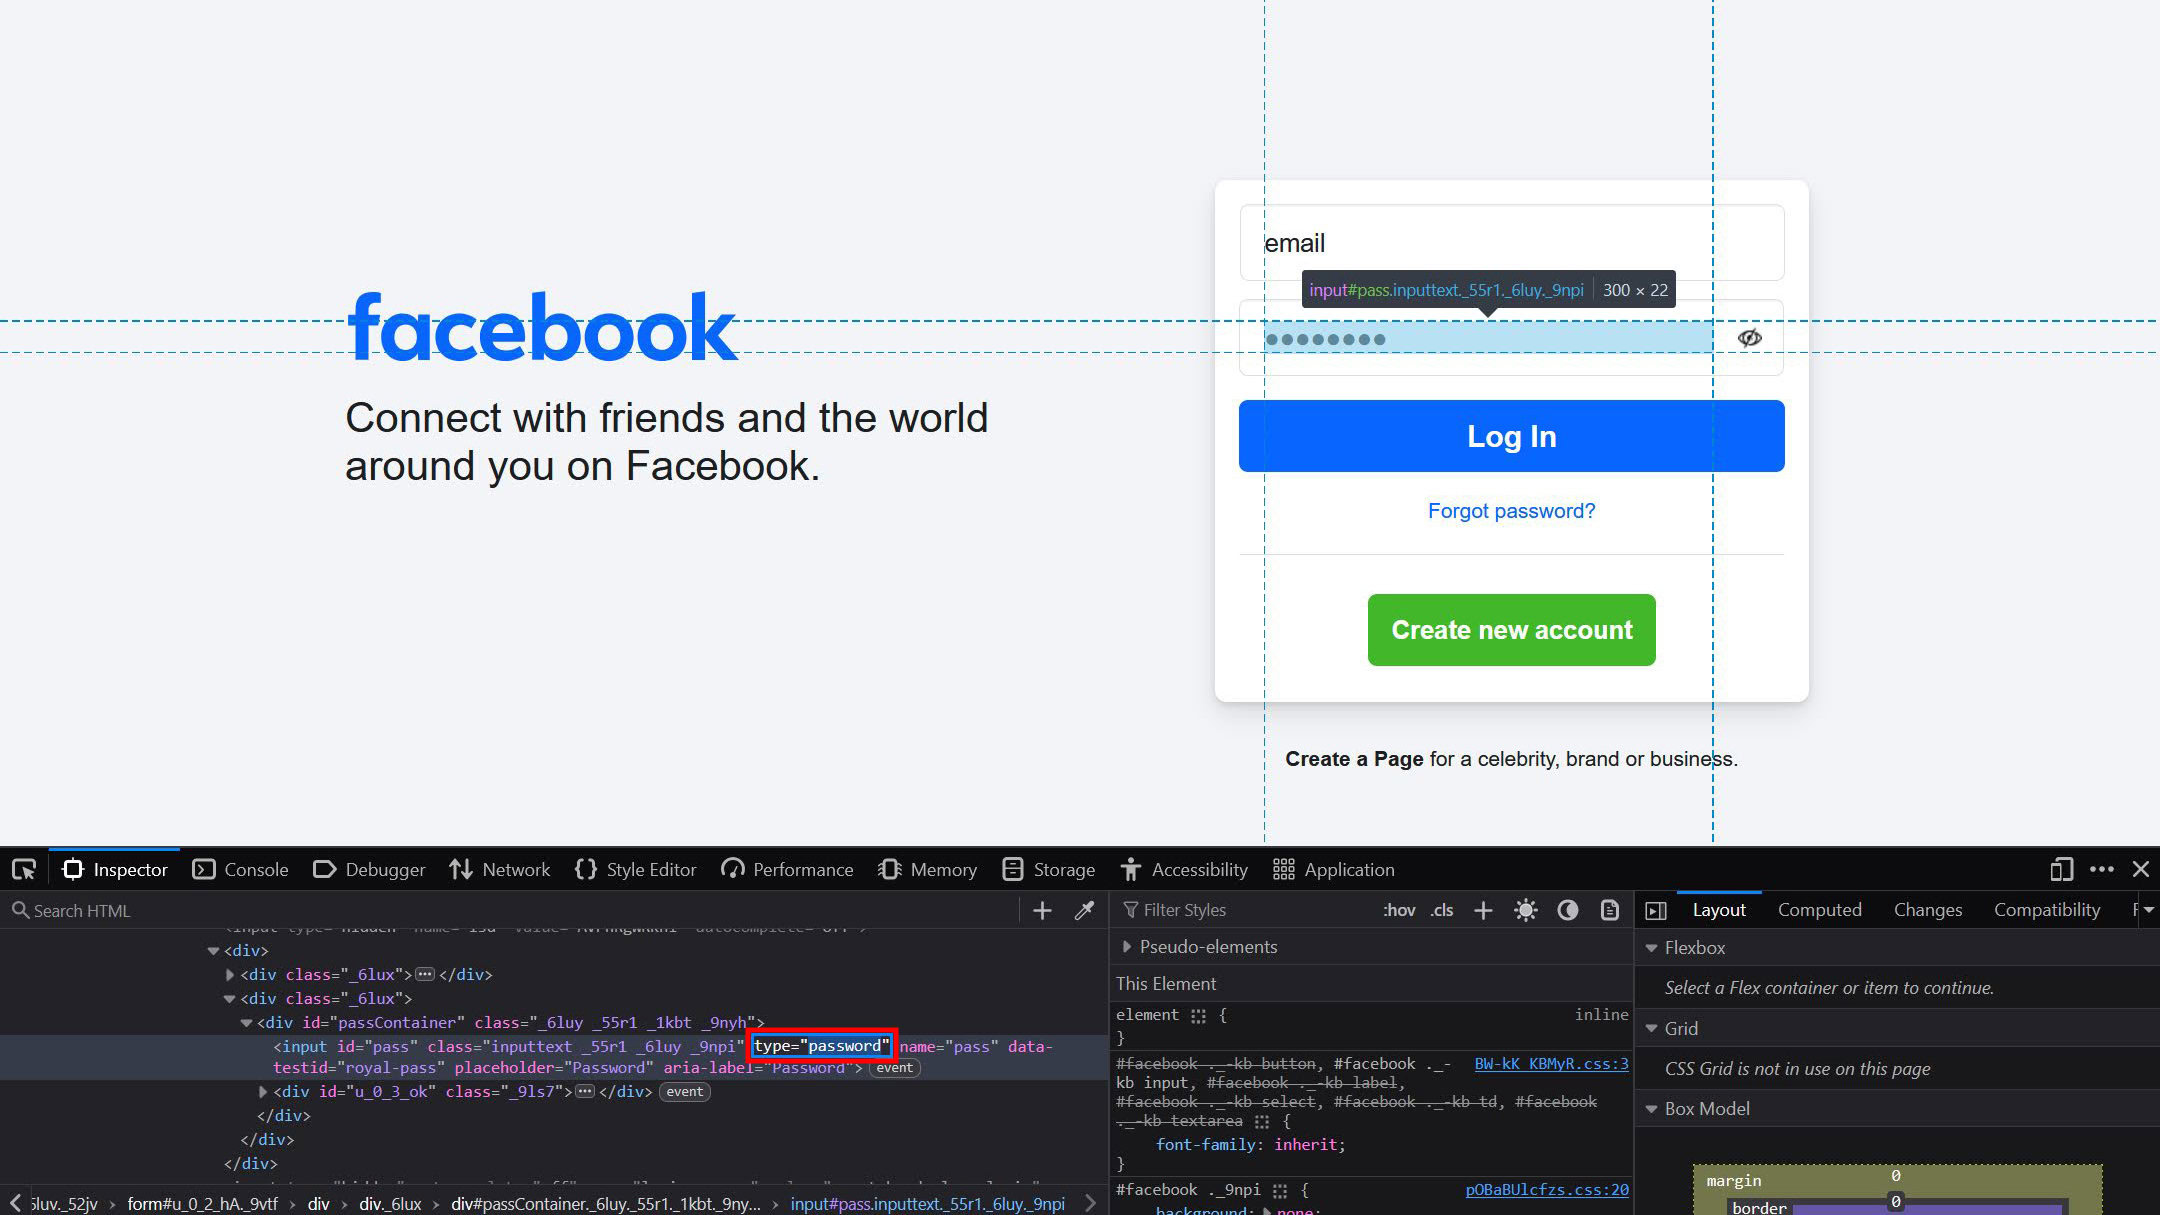Toggle dark color scheme simulation
This screenshot has width=2160, height=1215.
pos(1567,910)
